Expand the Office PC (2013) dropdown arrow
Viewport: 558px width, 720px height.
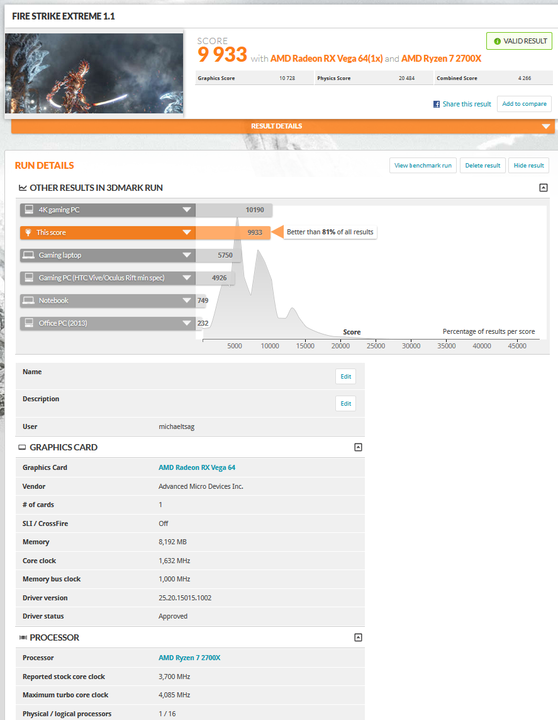pyautogui.click(x=186, y=323)
